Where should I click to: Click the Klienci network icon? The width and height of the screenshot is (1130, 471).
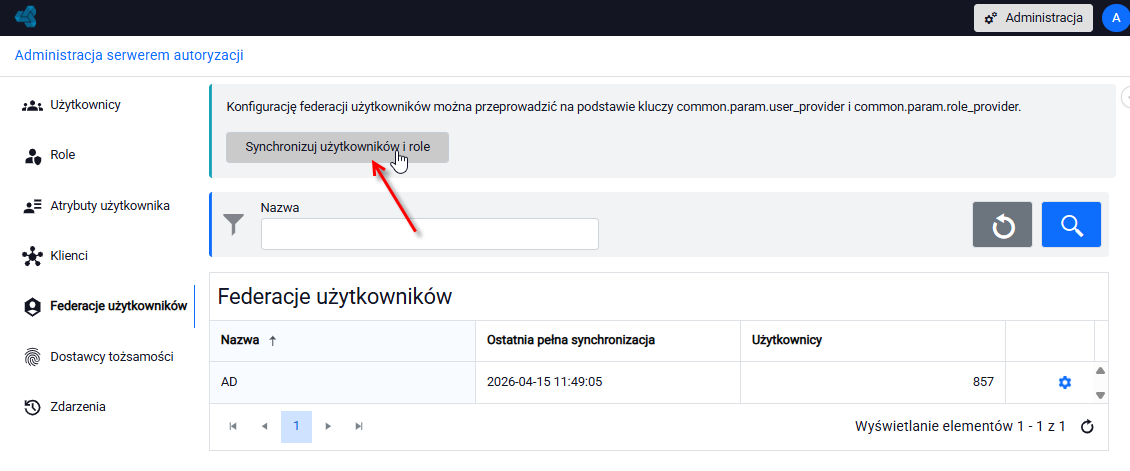(x=32, y=256)
